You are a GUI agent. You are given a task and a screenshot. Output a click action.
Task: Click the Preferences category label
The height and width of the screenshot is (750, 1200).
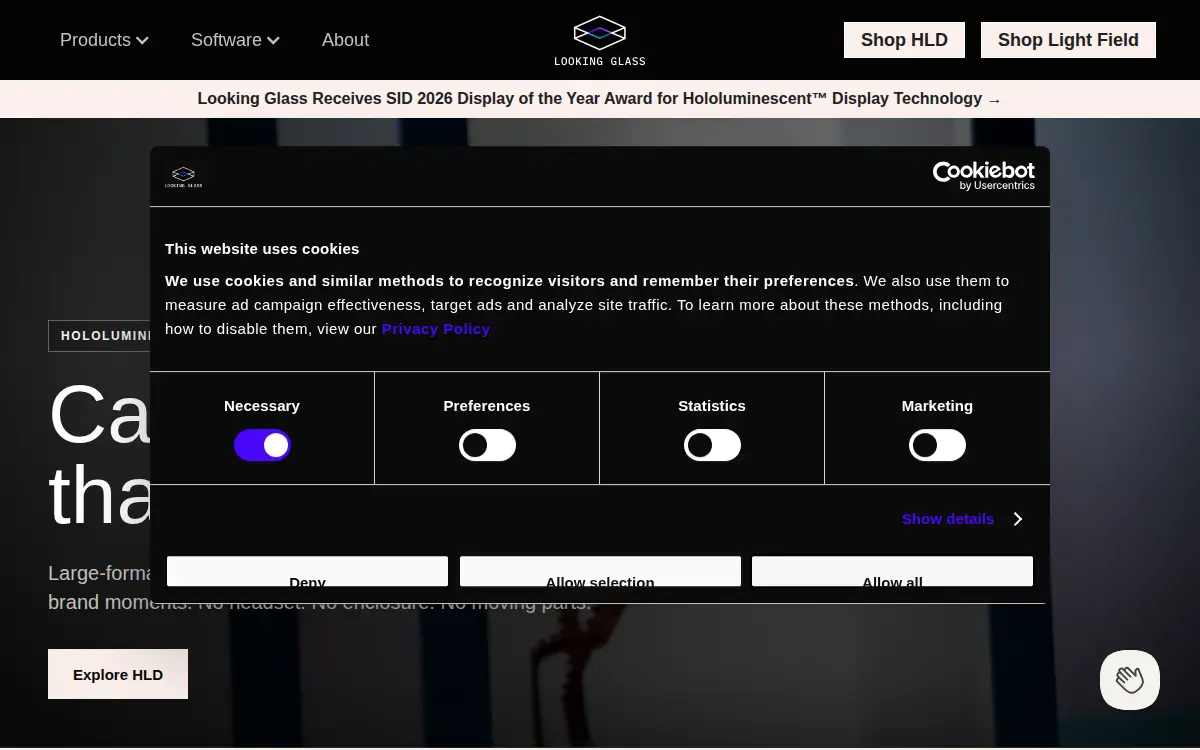(x=487, y=405)
